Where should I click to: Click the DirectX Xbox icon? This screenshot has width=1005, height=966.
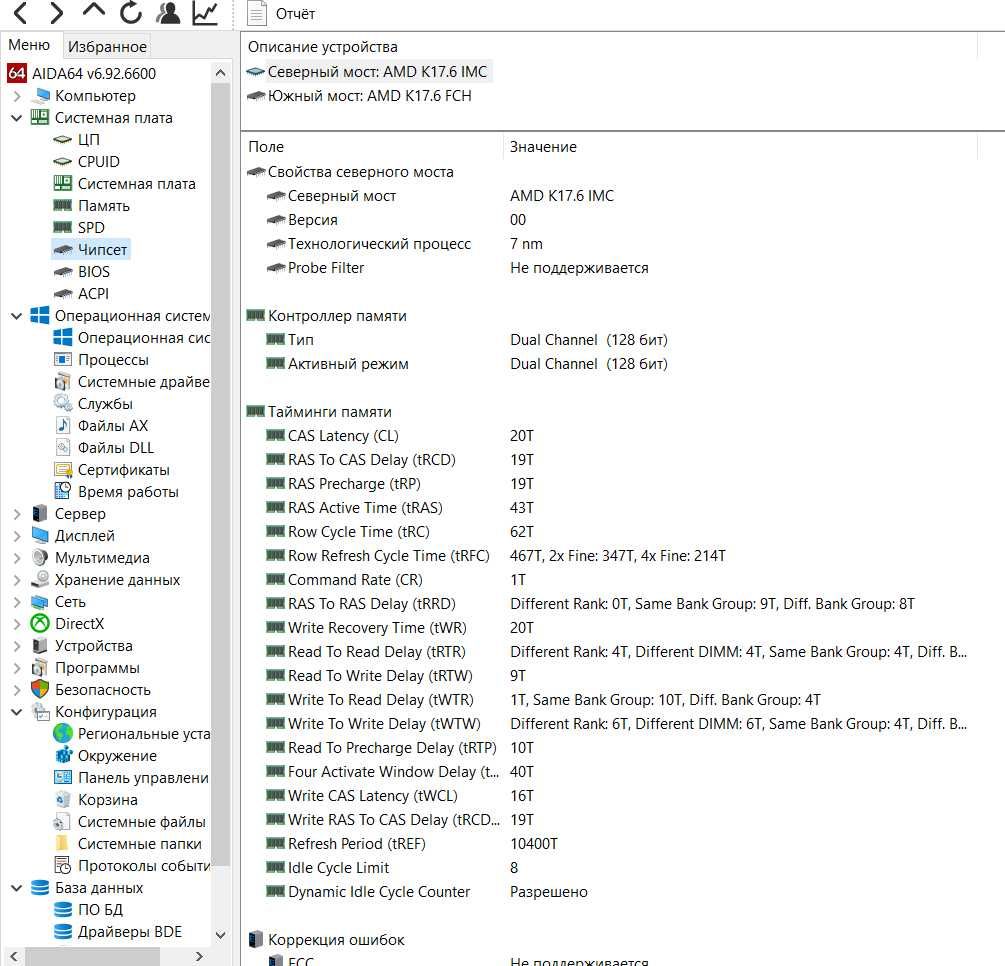click(40, 624)
